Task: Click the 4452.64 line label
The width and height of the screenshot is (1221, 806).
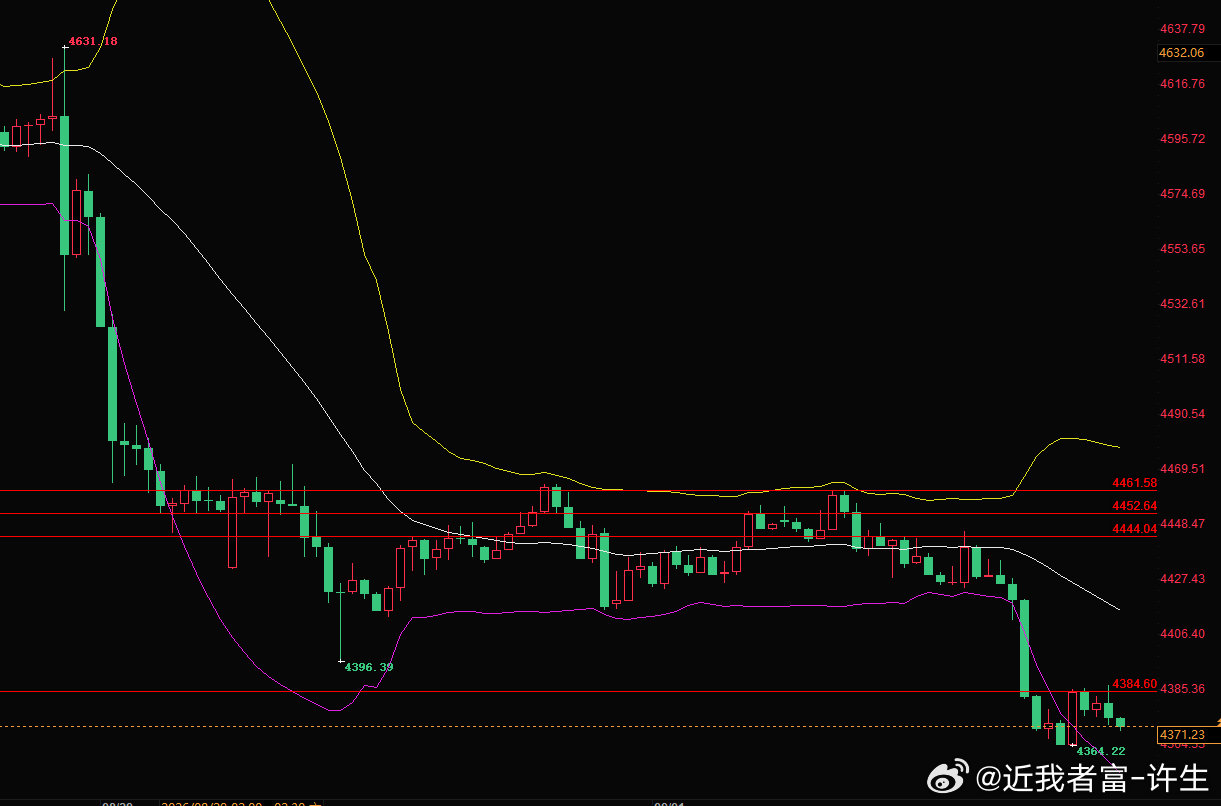Action: pyautogui.click(x=1134, y=506)
